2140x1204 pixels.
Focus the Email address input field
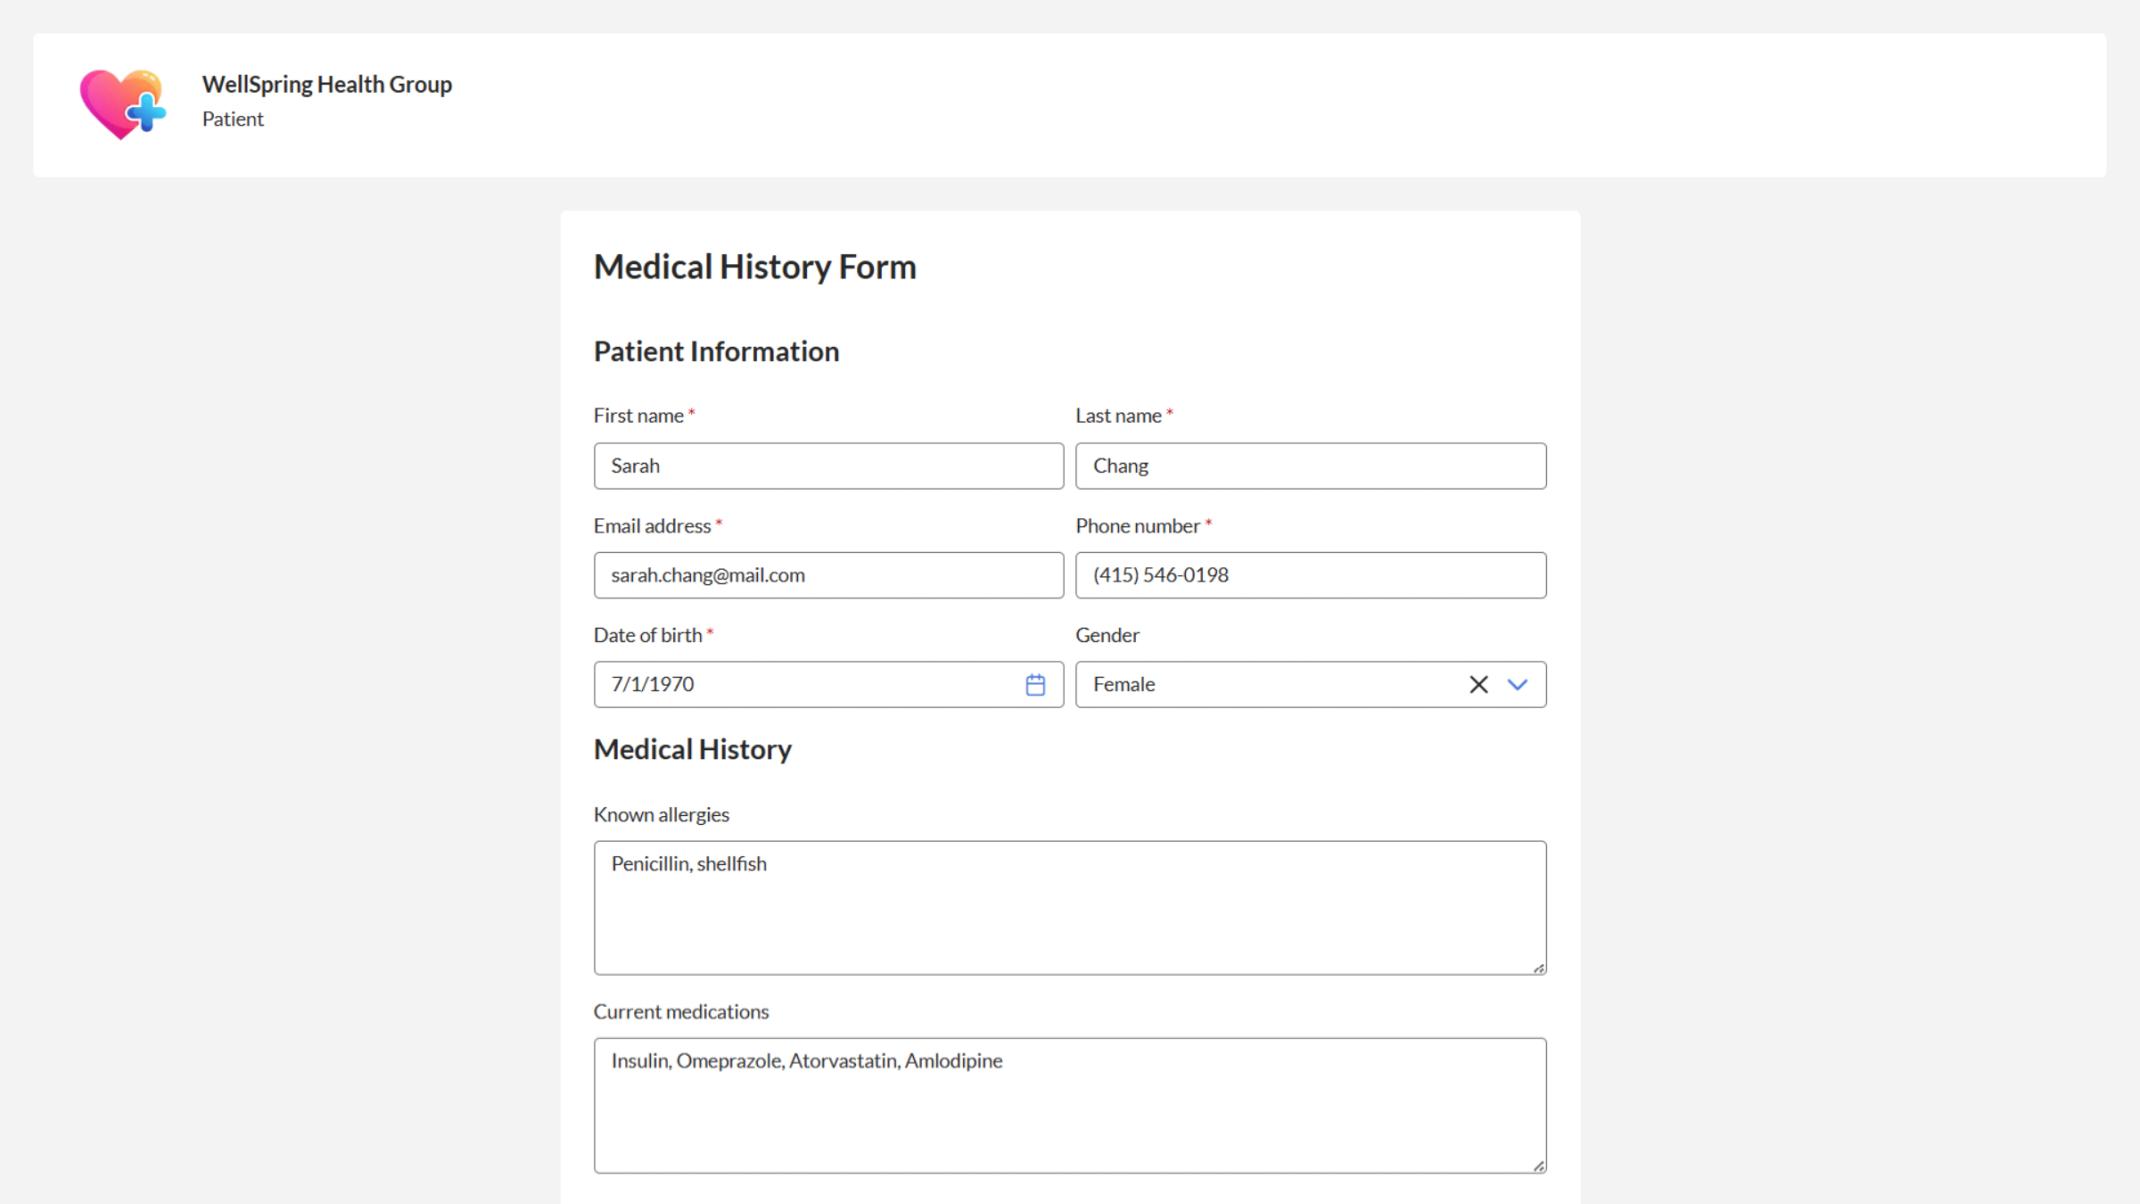click(828, 575)
